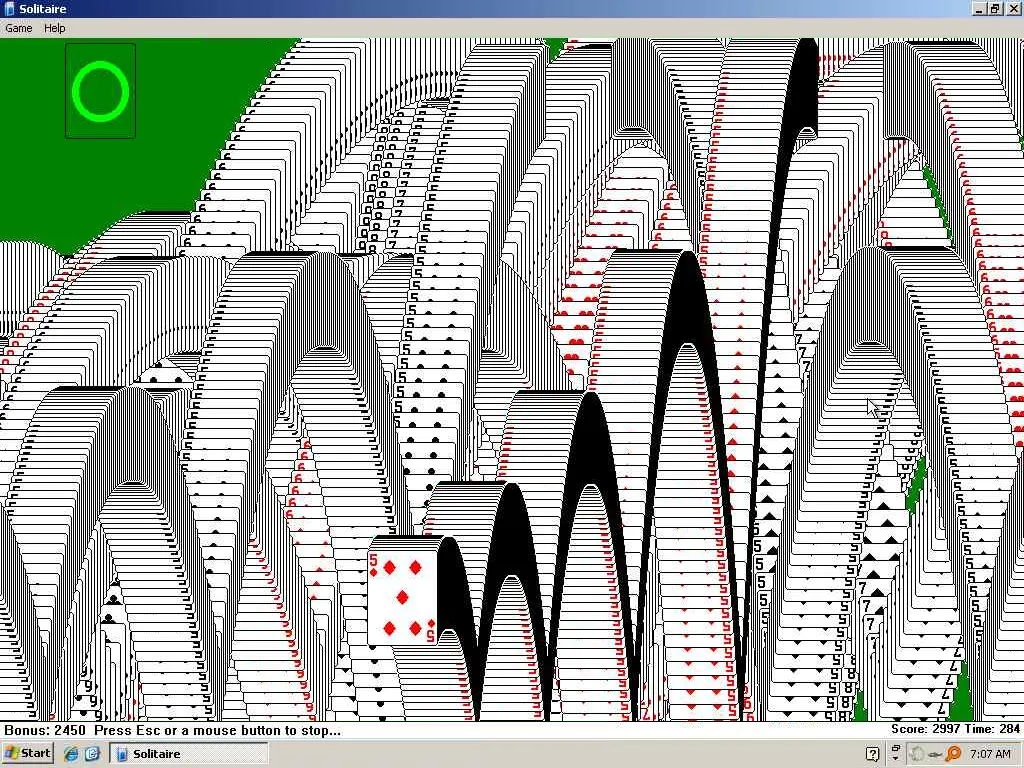
Task: Click the 7:07 AM clock
Action: click(990, 754)
